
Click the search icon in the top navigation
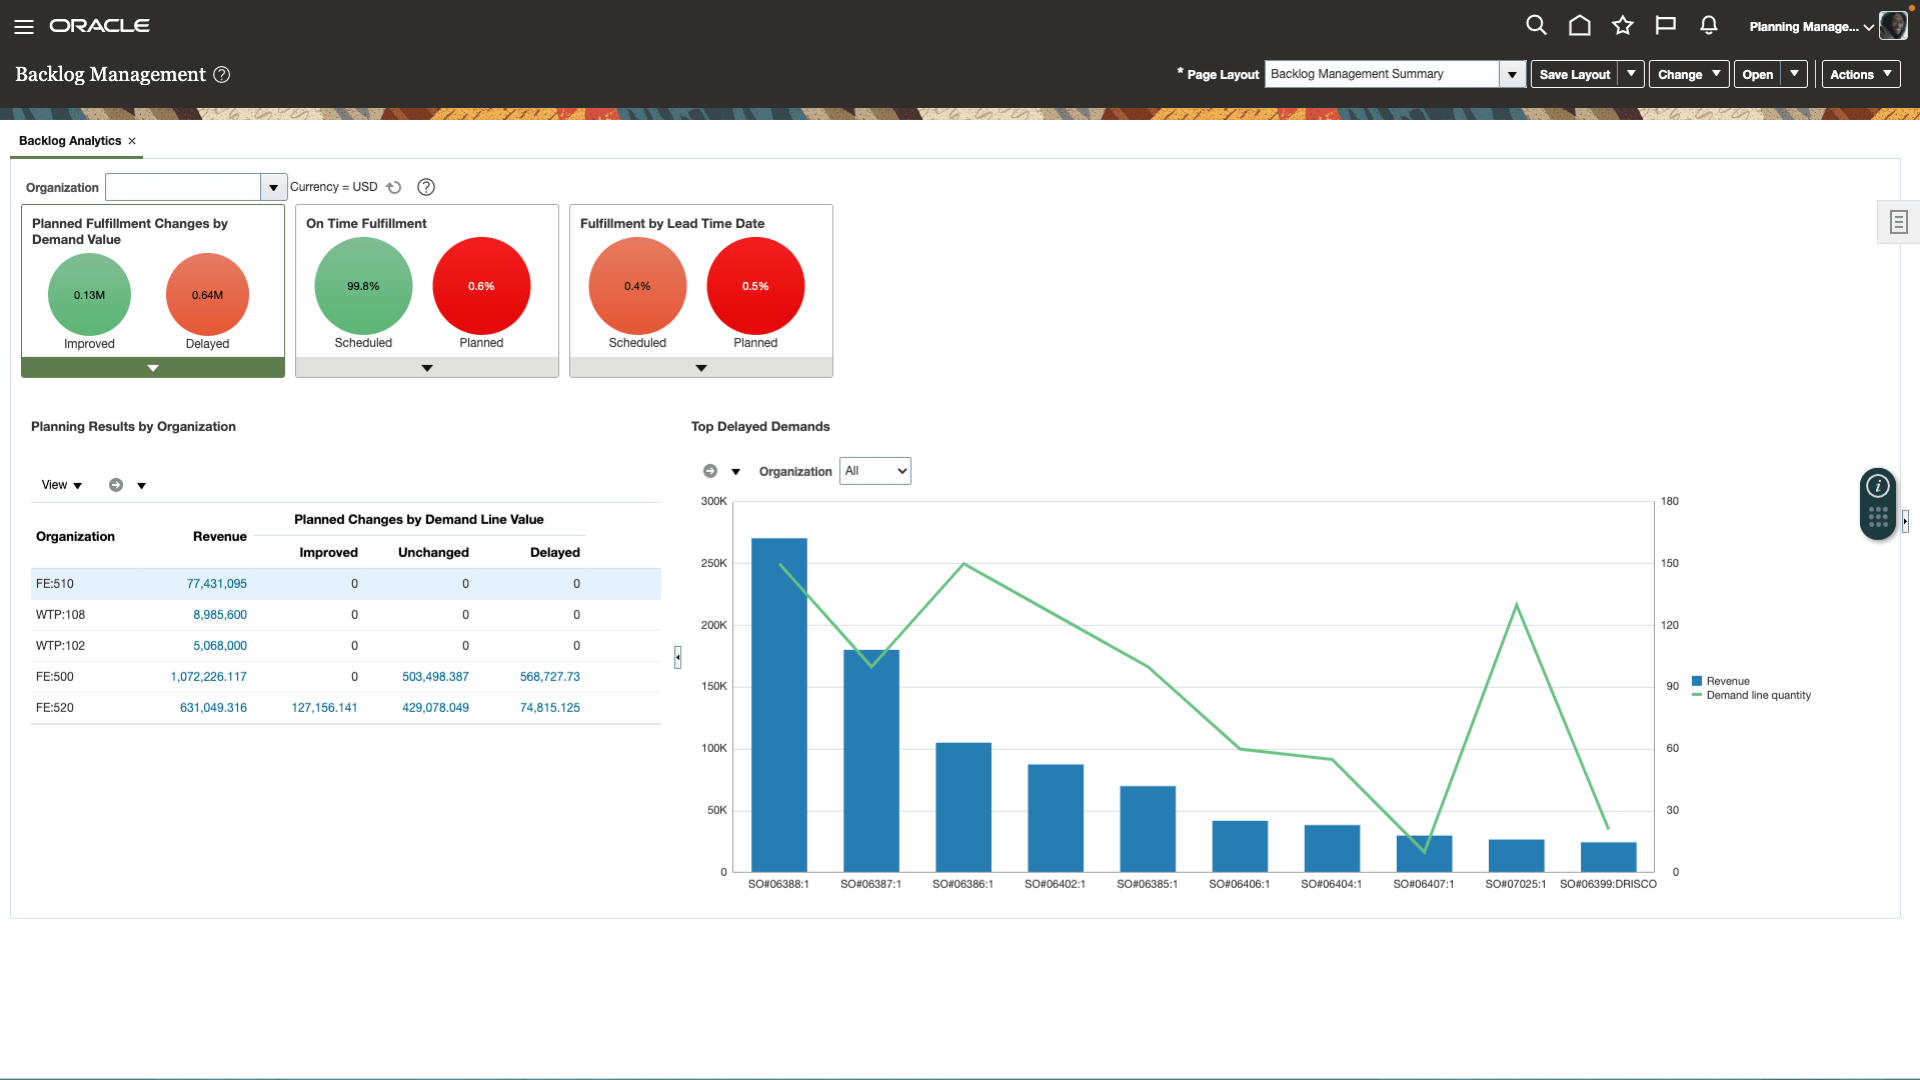1536,25
